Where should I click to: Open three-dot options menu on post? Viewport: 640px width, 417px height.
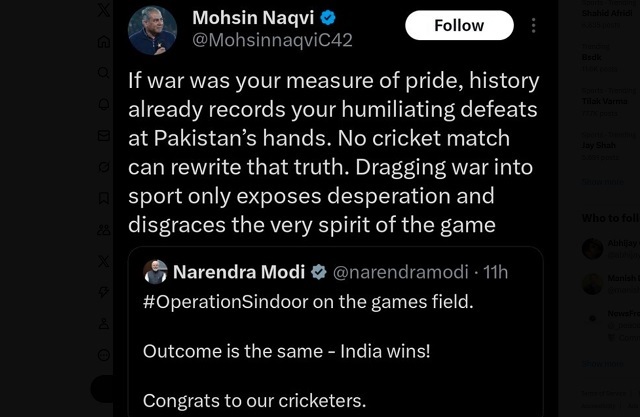533,25
